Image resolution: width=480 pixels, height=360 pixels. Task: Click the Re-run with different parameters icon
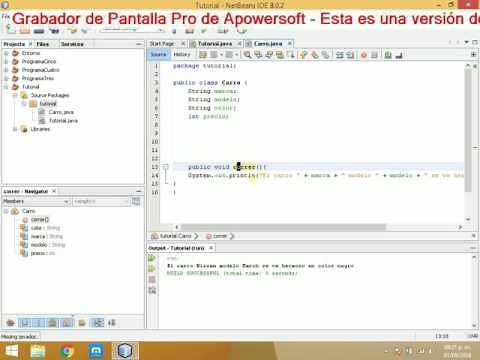[x=152, y=268]
